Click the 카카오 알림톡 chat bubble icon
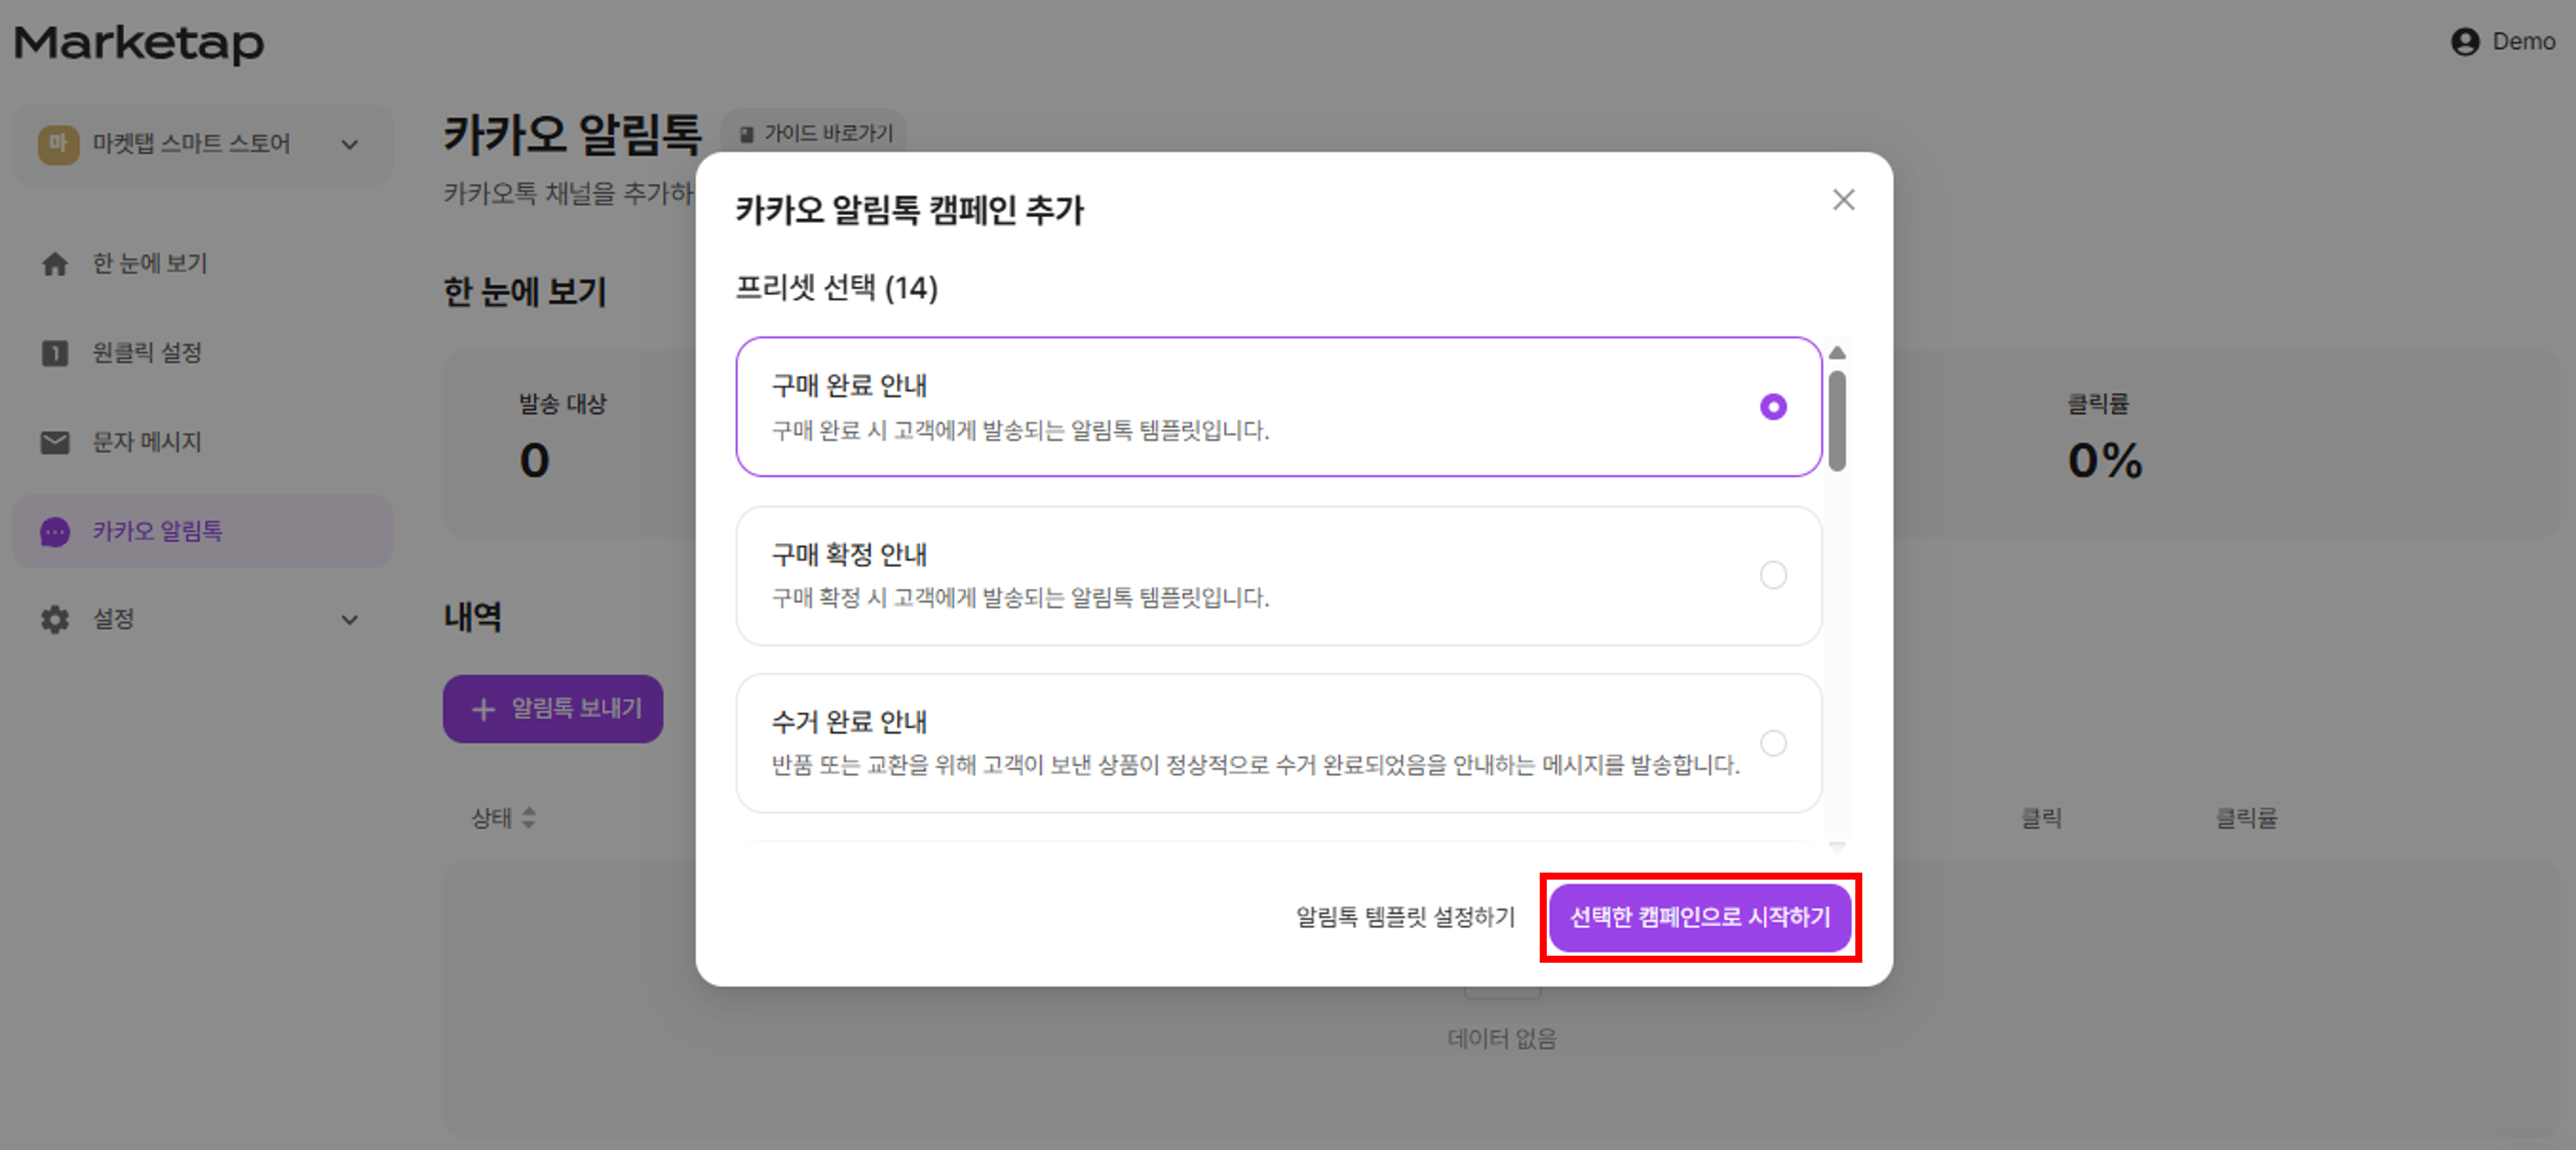 coord(55,531)
